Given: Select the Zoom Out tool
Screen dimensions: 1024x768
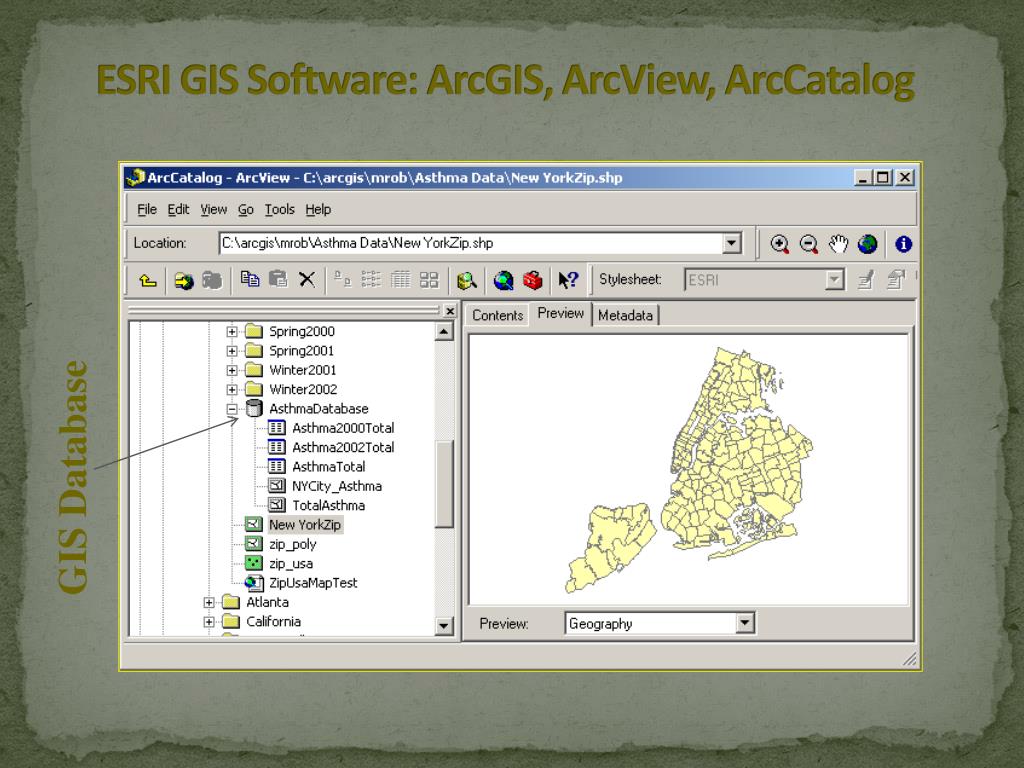Looking at the screenshot, I should pos(808,244).
